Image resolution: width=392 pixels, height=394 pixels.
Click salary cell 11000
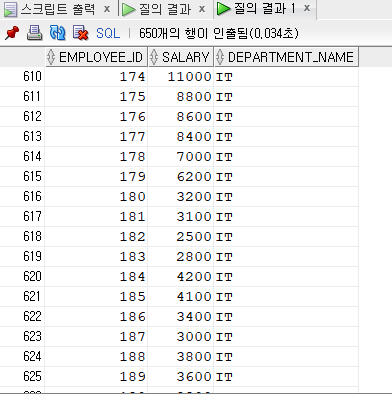pyautogui.click(x=181, y=77)
